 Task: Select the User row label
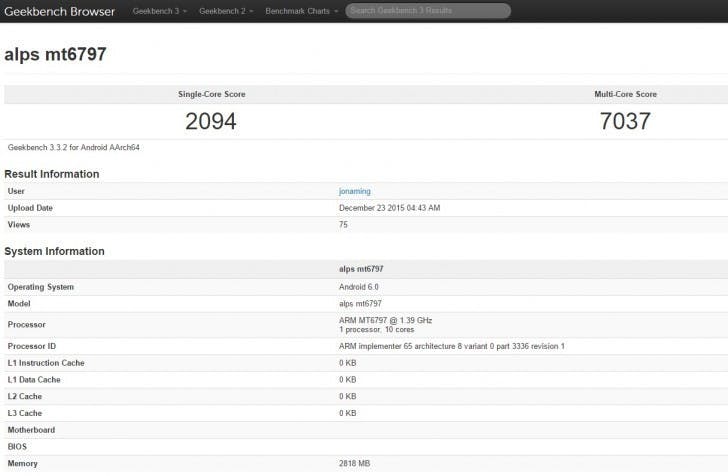pyautogui.click(x=16, y=191)
